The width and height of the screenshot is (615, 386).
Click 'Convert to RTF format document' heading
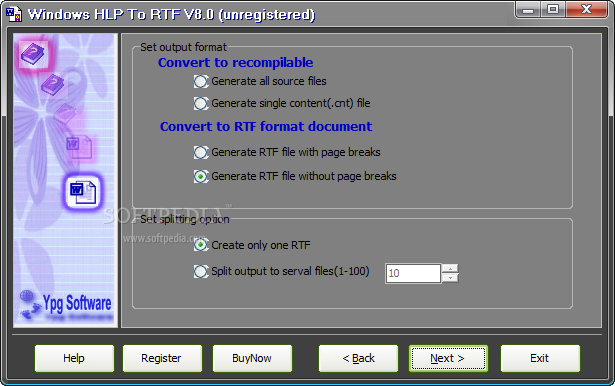266,127
